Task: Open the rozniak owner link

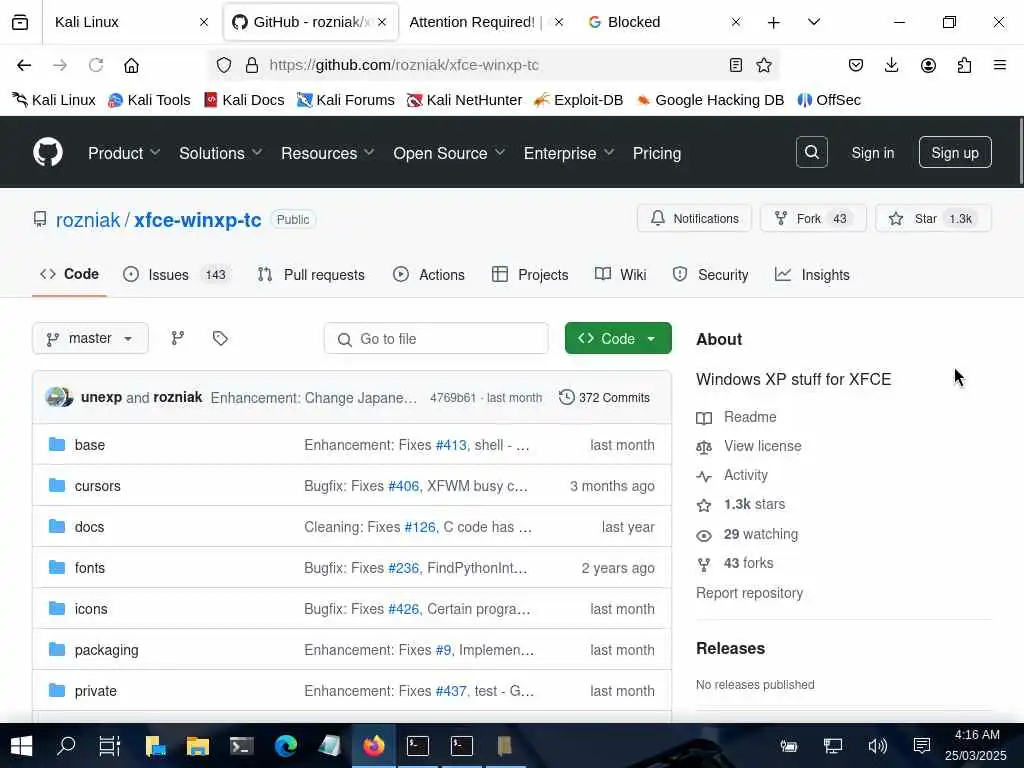Action: pyautogui.click(x=88, y=219)
